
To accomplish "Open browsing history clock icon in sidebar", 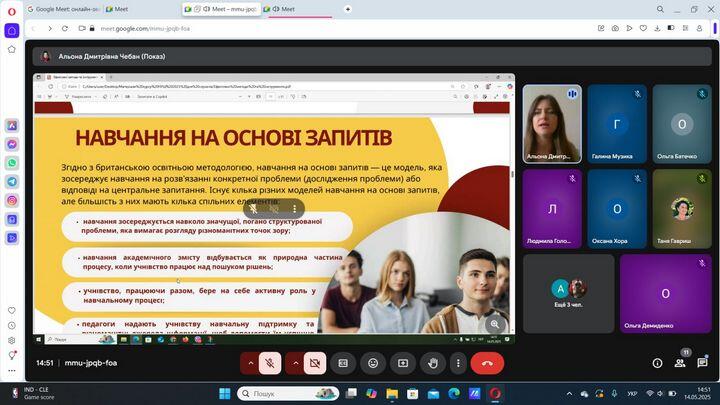I will (12, 326).
